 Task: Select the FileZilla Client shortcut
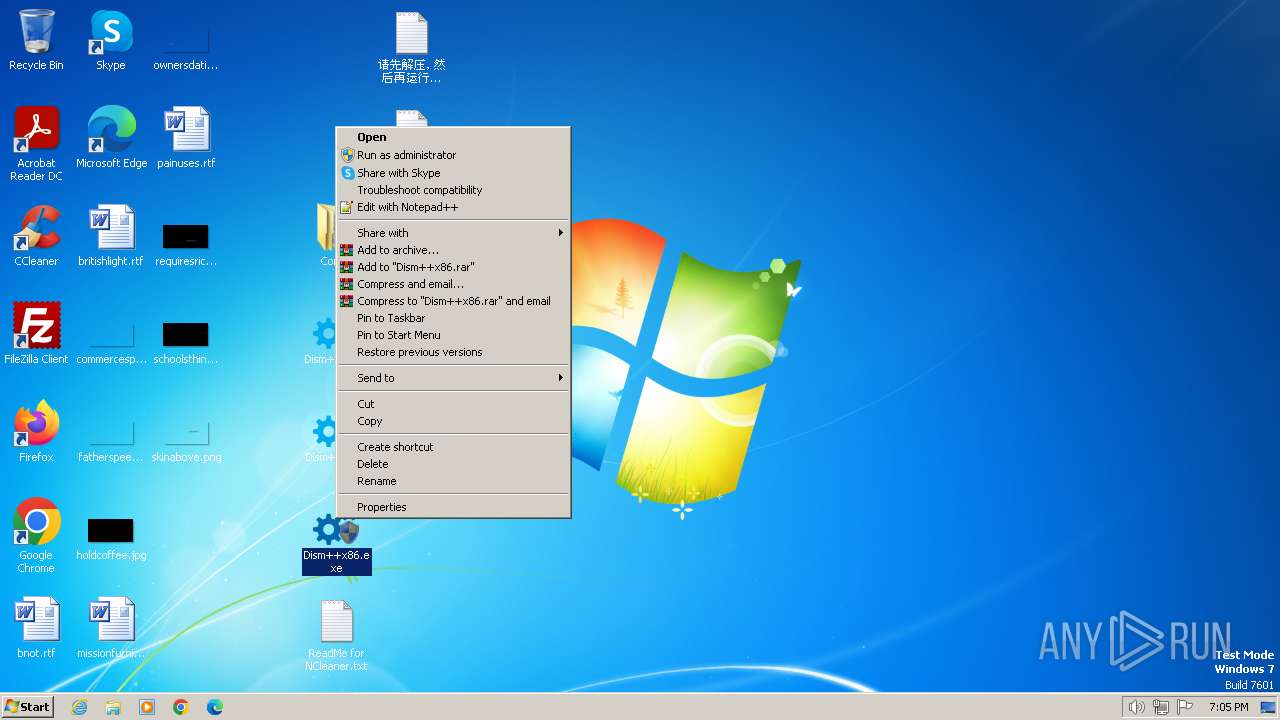(36, 334)
